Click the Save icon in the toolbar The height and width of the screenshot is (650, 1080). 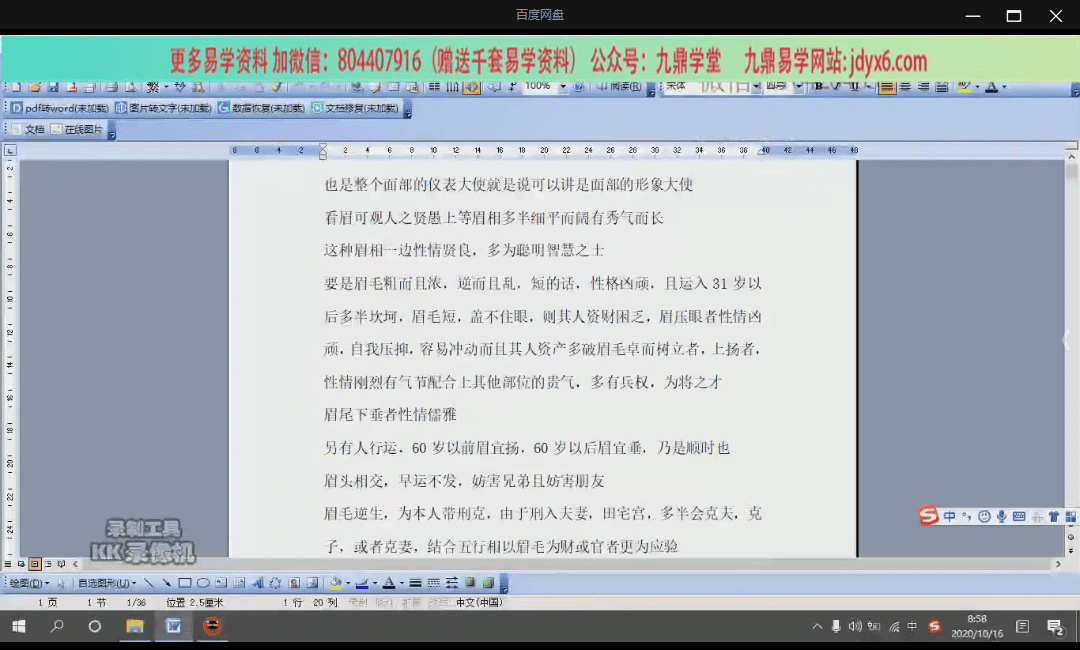click(x=53, y=88)
